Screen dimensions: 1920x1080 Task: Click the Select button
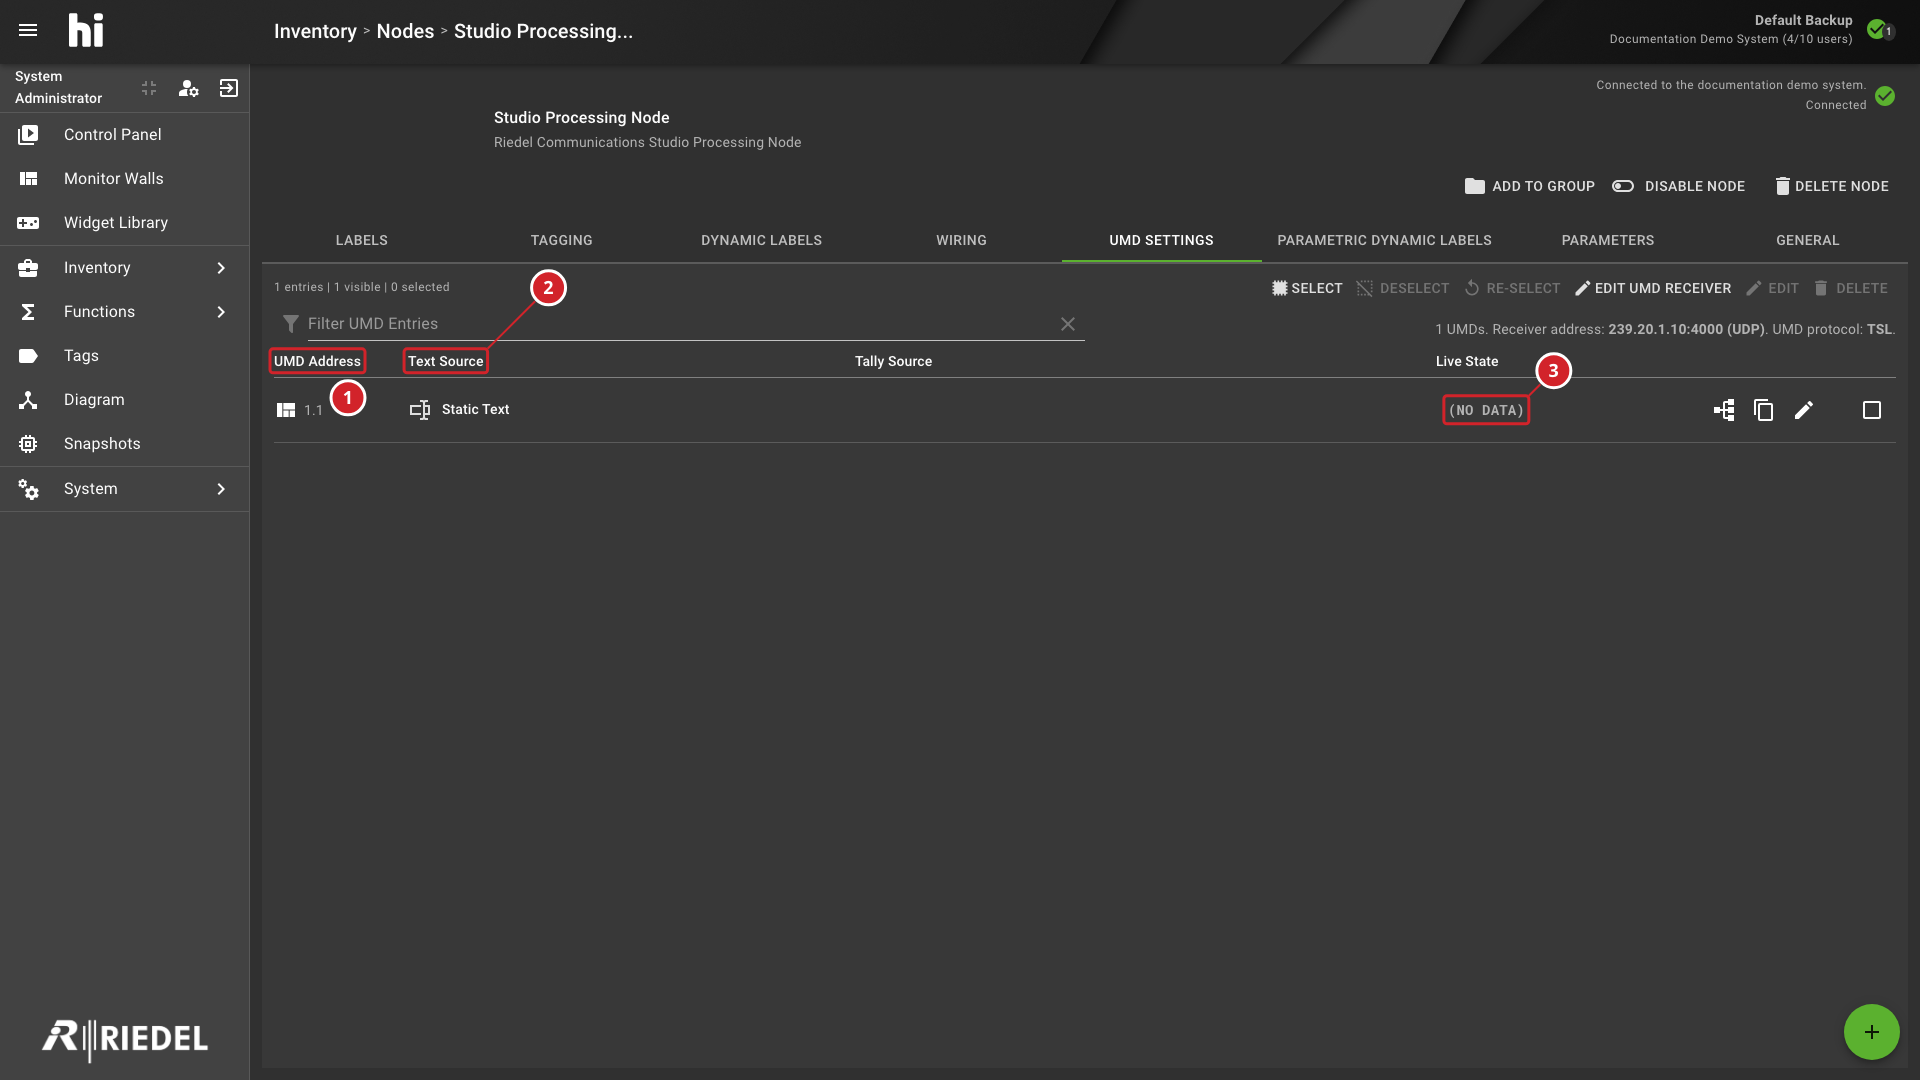[1307, 288]
